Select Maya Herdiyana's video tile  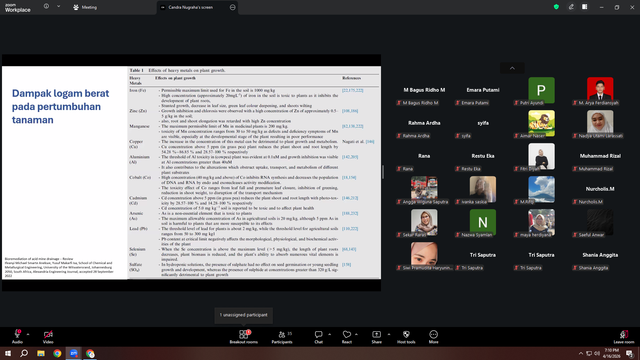[x=541, y=223]
